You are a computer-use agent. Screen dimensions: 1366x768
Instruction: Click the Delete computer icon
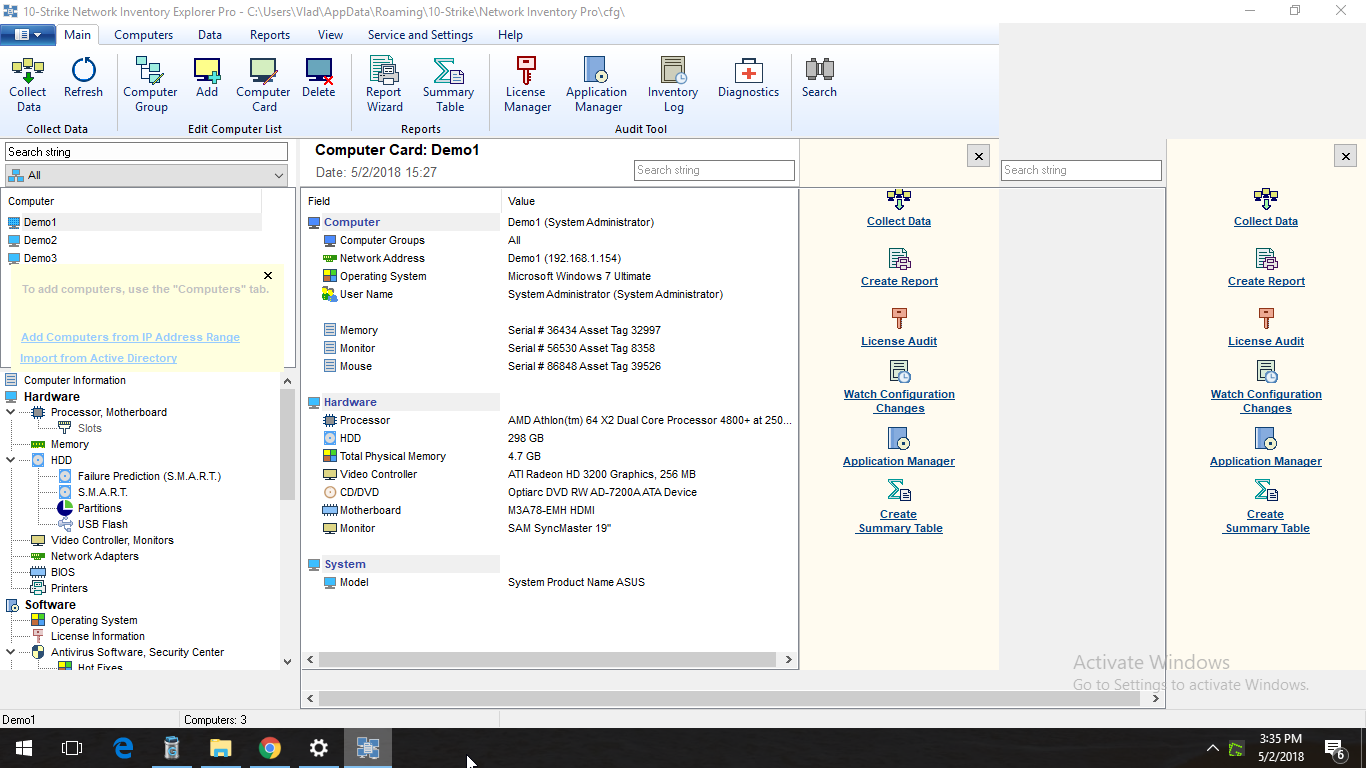(x=319, y=78)
